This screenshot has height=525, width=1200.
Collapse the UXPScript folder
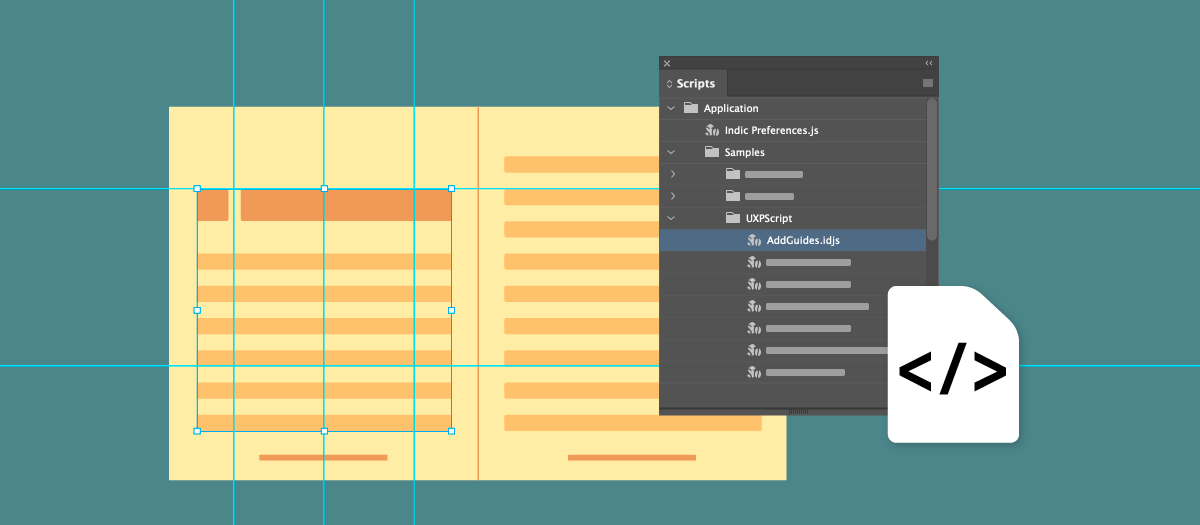tap(671, 218)
